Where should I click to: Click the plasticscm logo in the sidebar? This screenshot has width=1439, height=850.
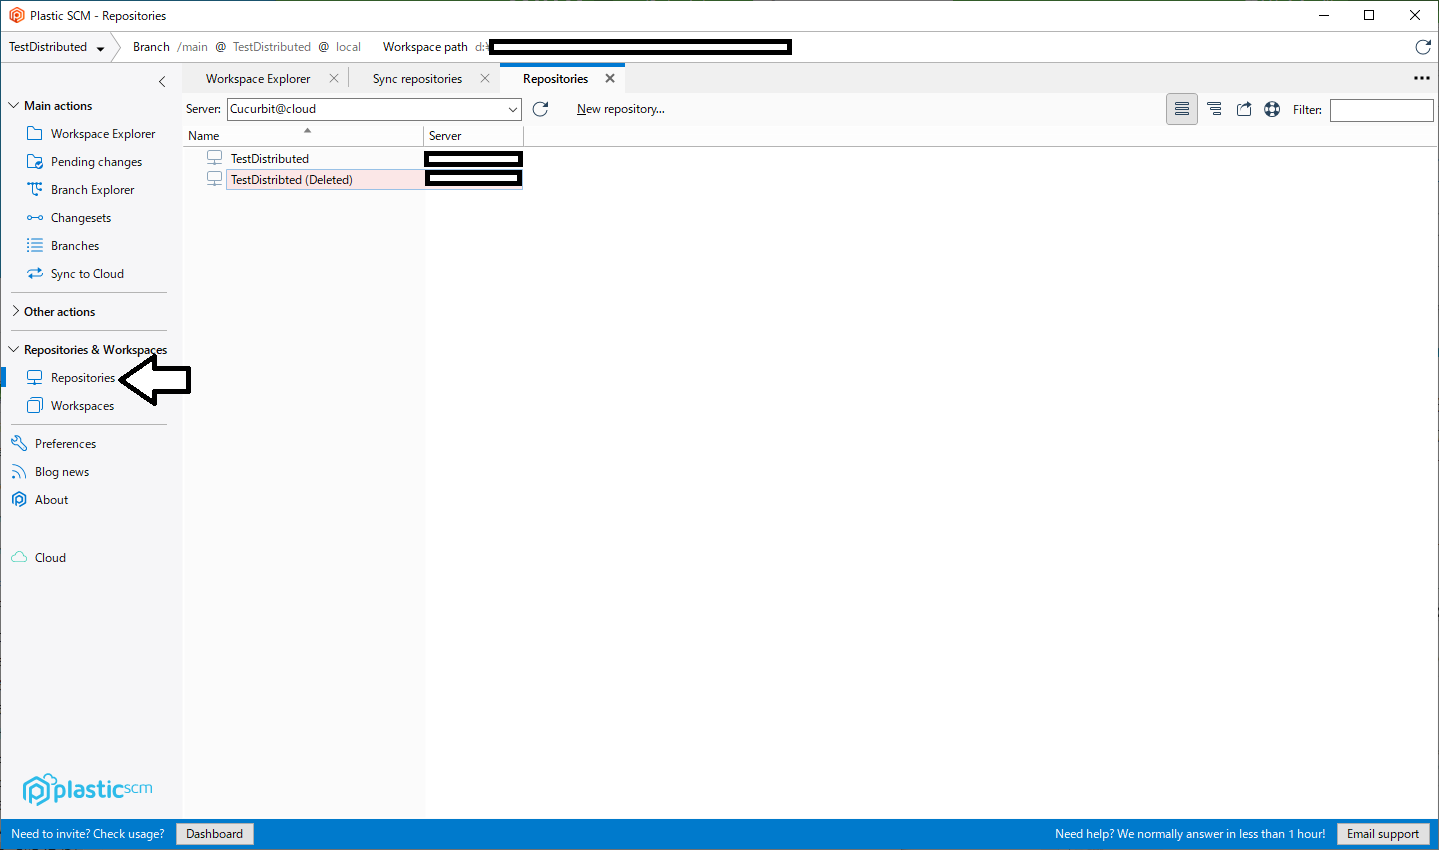pyautogui.click(x=88, y=790)
